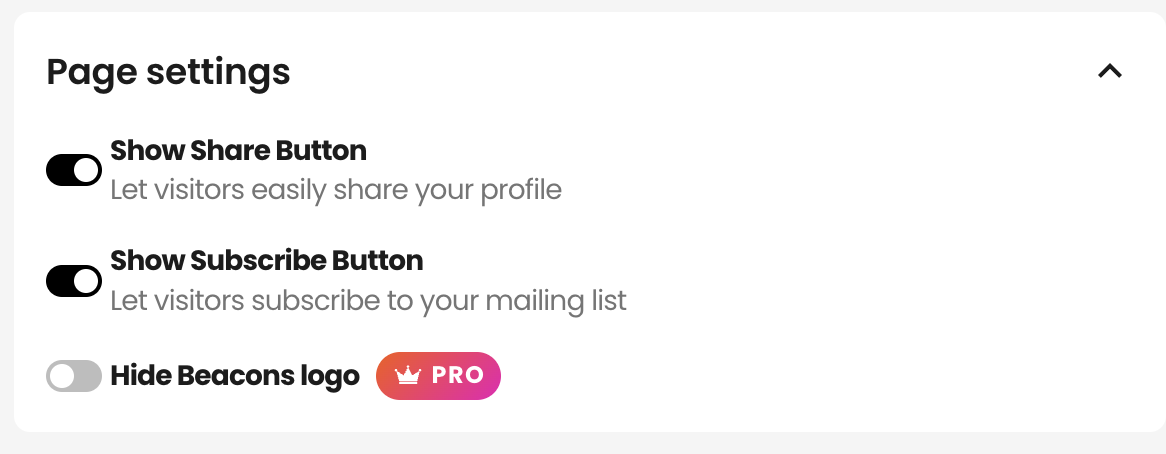Click the word 'settings' in the section title

tap(218, 74)
